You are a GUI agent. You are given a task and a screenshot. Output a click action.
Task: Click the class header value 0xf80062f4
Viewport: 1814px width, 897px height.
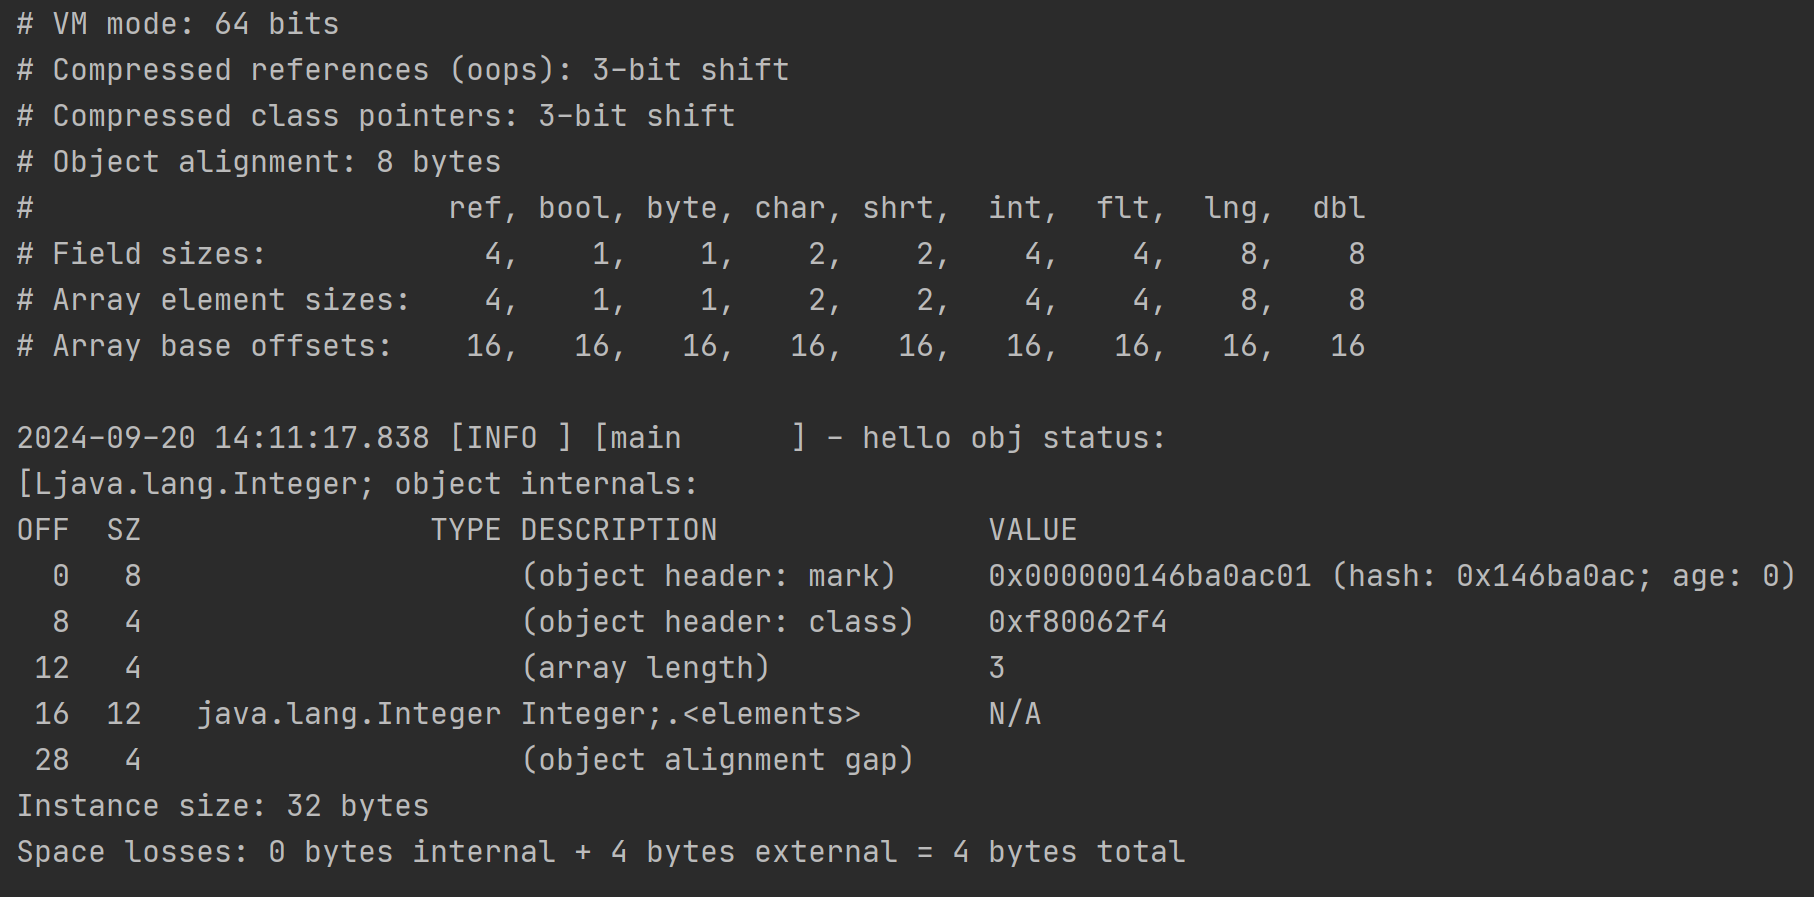point(1077,622)
